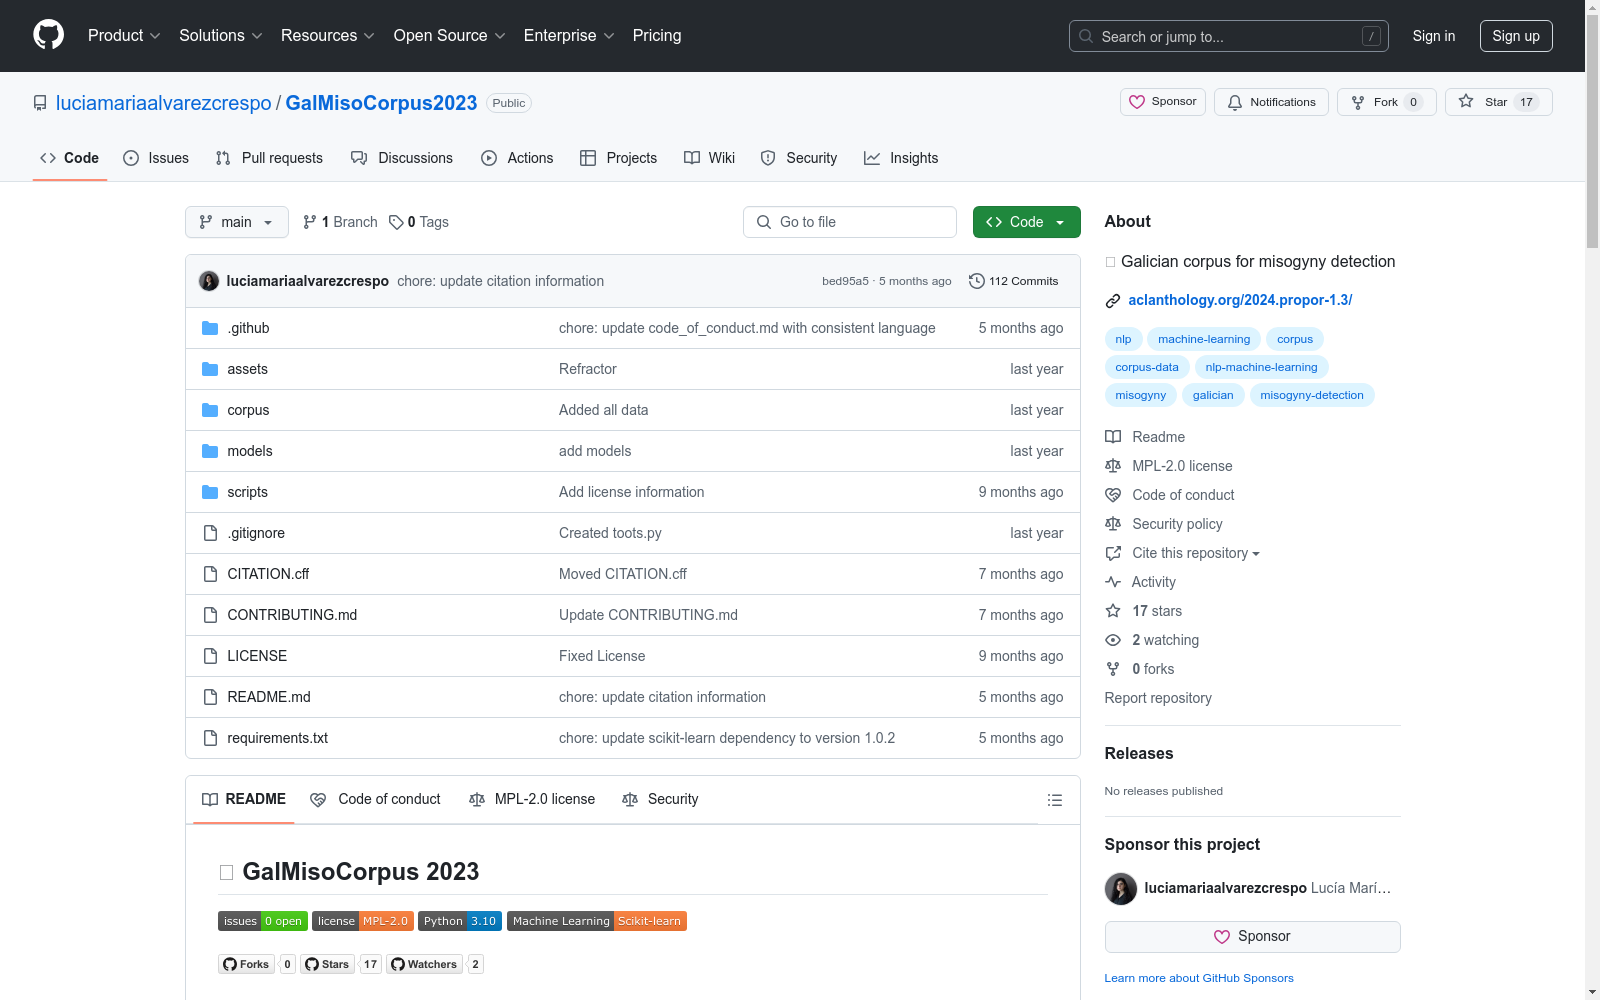Click Report repository link
Viewport: 1600px width, 1000px height.
[1158, 698]
